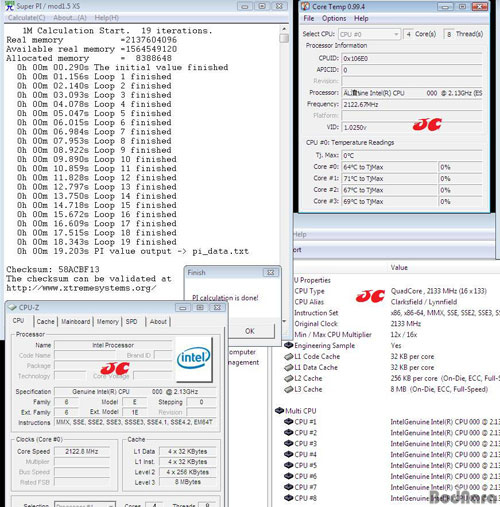Select the L3 Cache chip icon
The width and height of the screenshot is (500, 507).
point(288,389)
